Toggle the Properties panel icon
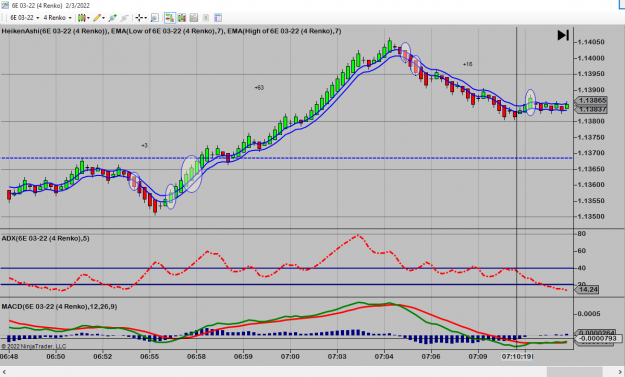Image resolution: width=625 pixels, height=377 pixels. pyautogui.click(x=218, y=18)
